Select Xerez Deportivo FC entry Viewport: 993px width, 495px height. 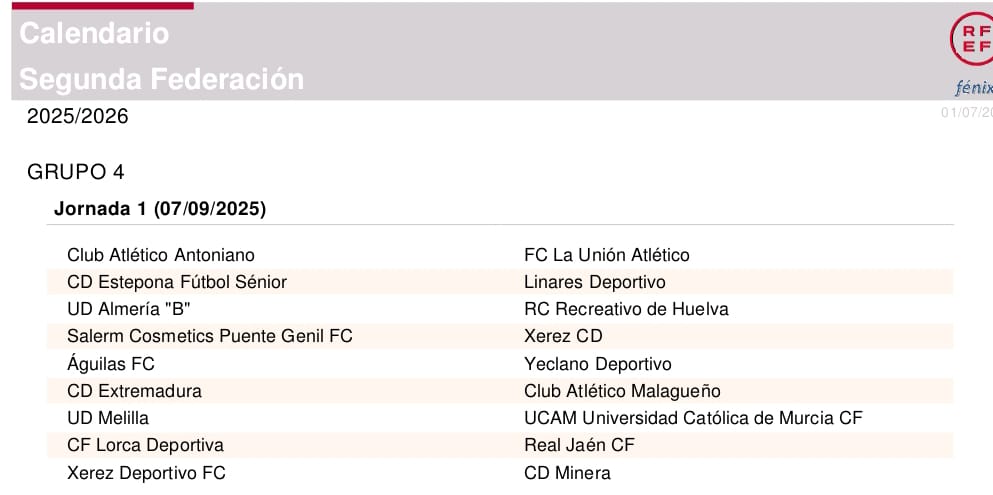coord(146,473)
